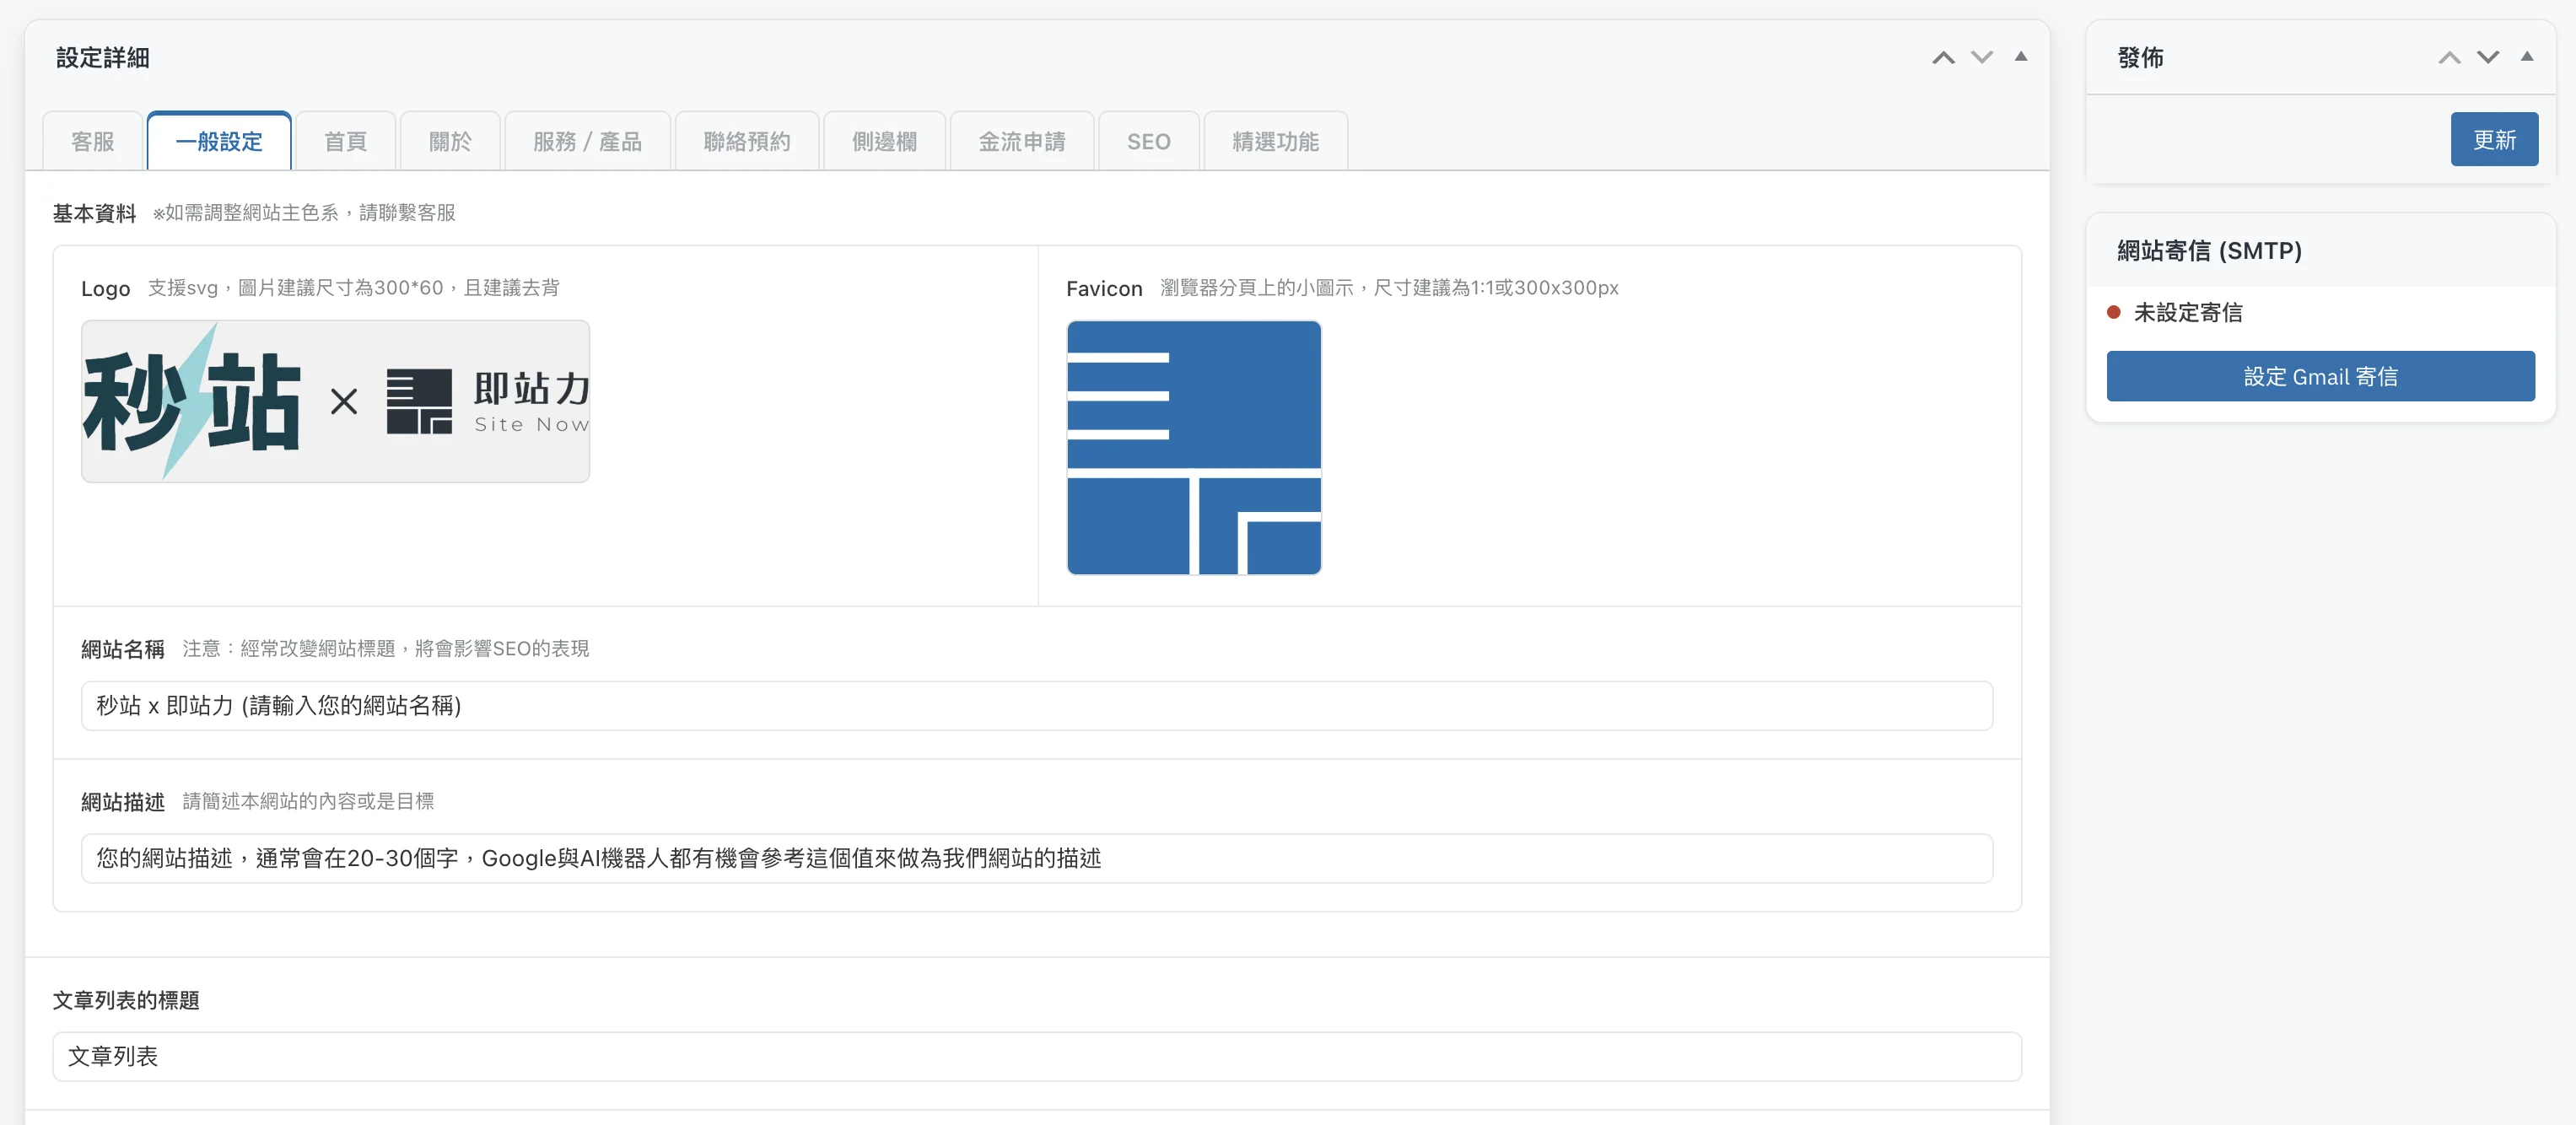Move 設定詳細 panel down arrow
The image size is (2576, 1125).
click(x=1982, y=57)
